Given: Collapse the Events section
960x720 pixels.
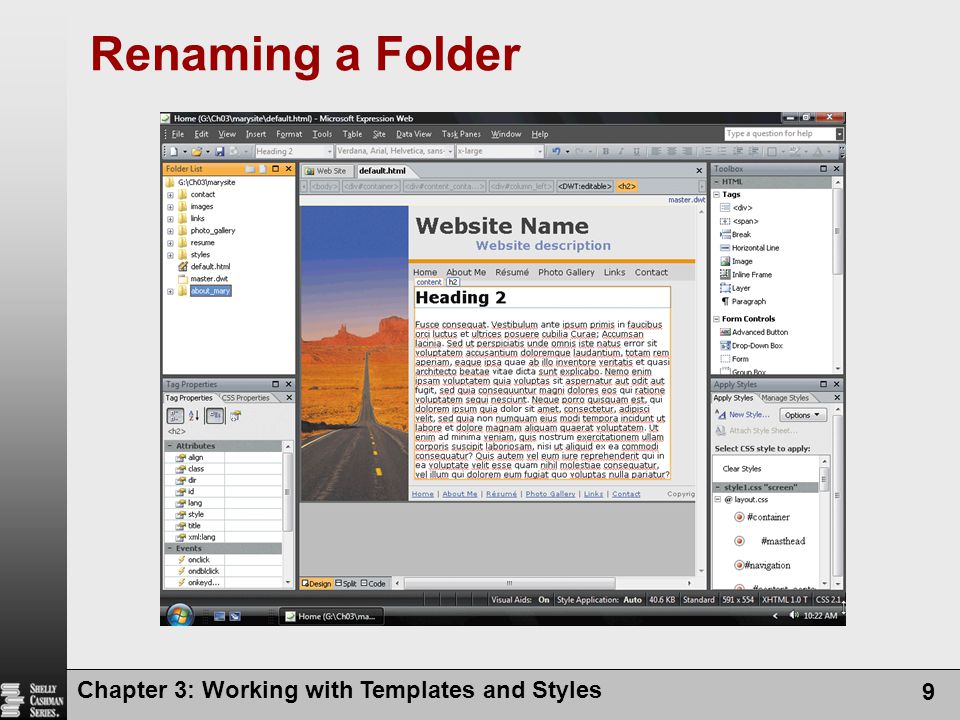Looking at the screenshot, I should click(x=170, y=549).
